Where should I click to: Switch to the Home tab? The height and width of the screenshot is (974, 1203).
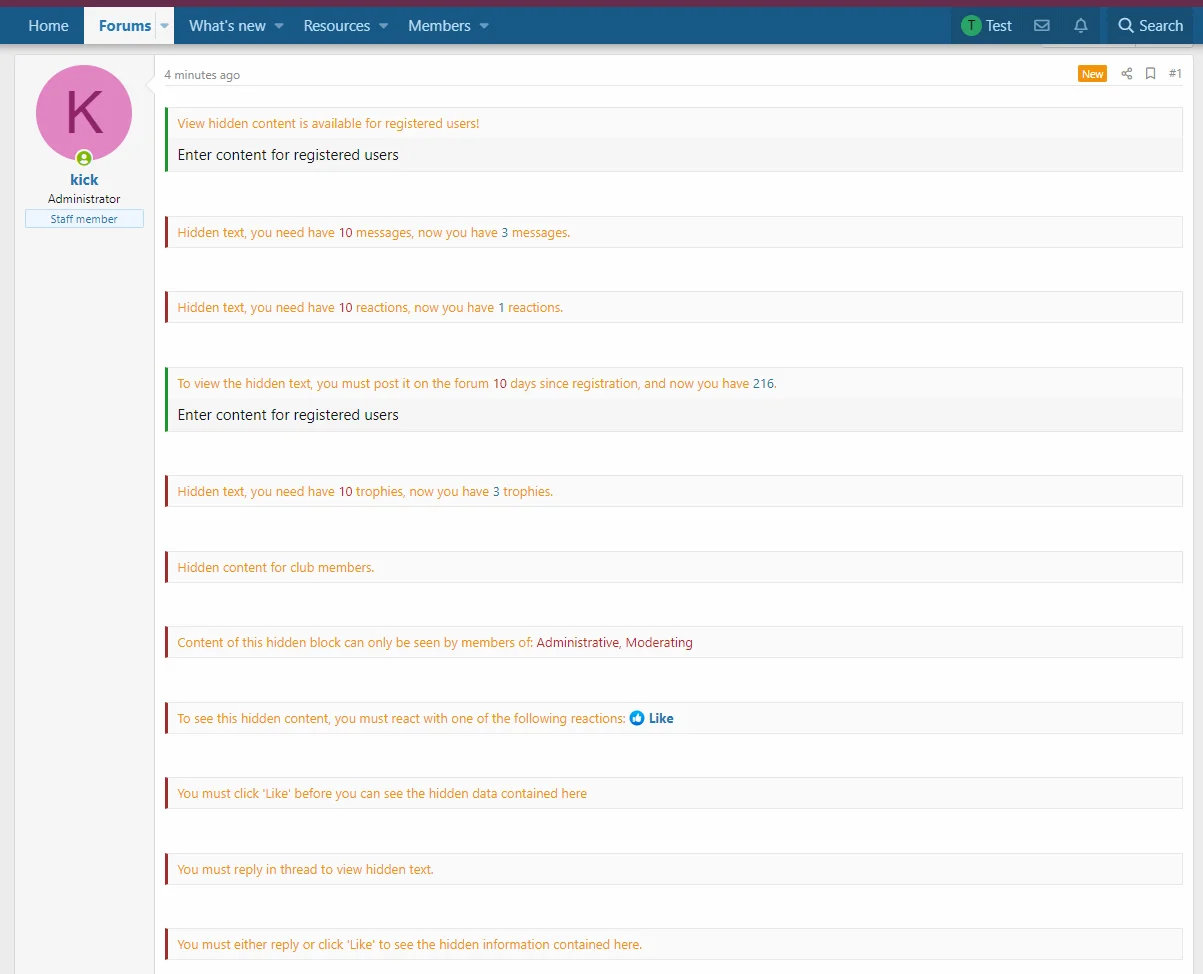[x=49, y=25]
